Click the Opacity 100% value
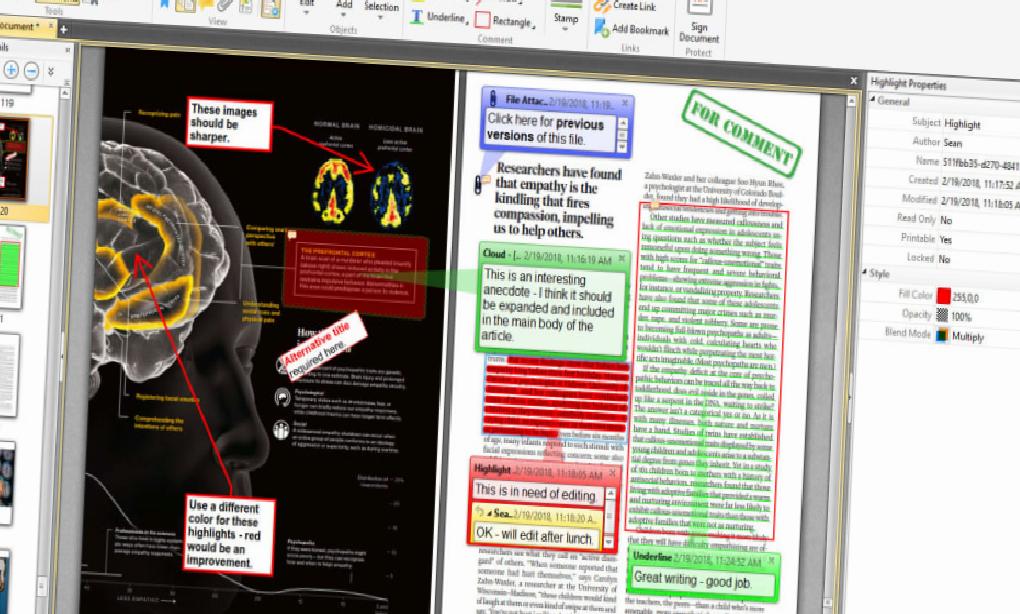Screen dimensions: 1020x614 coord(961,317)
